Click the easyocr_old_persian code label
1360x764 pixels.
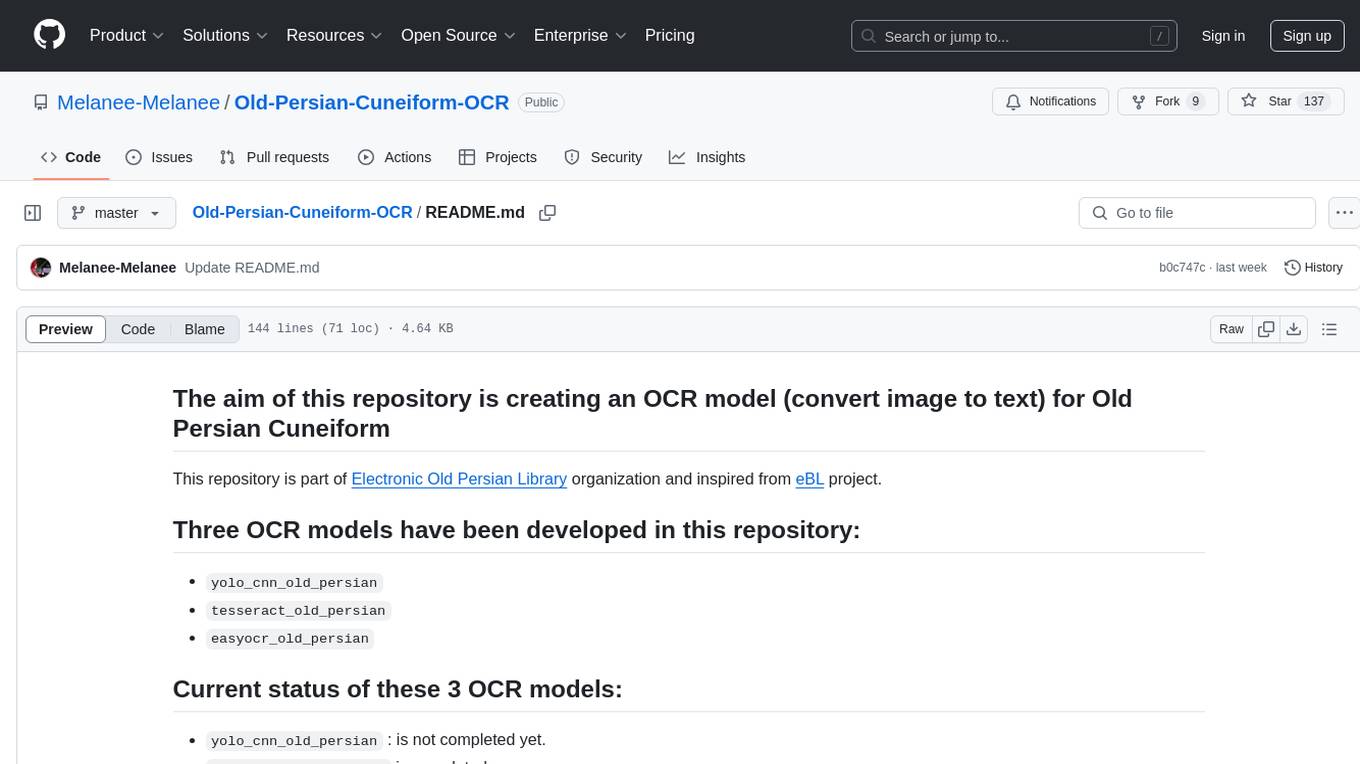click(x=290, y=639)
